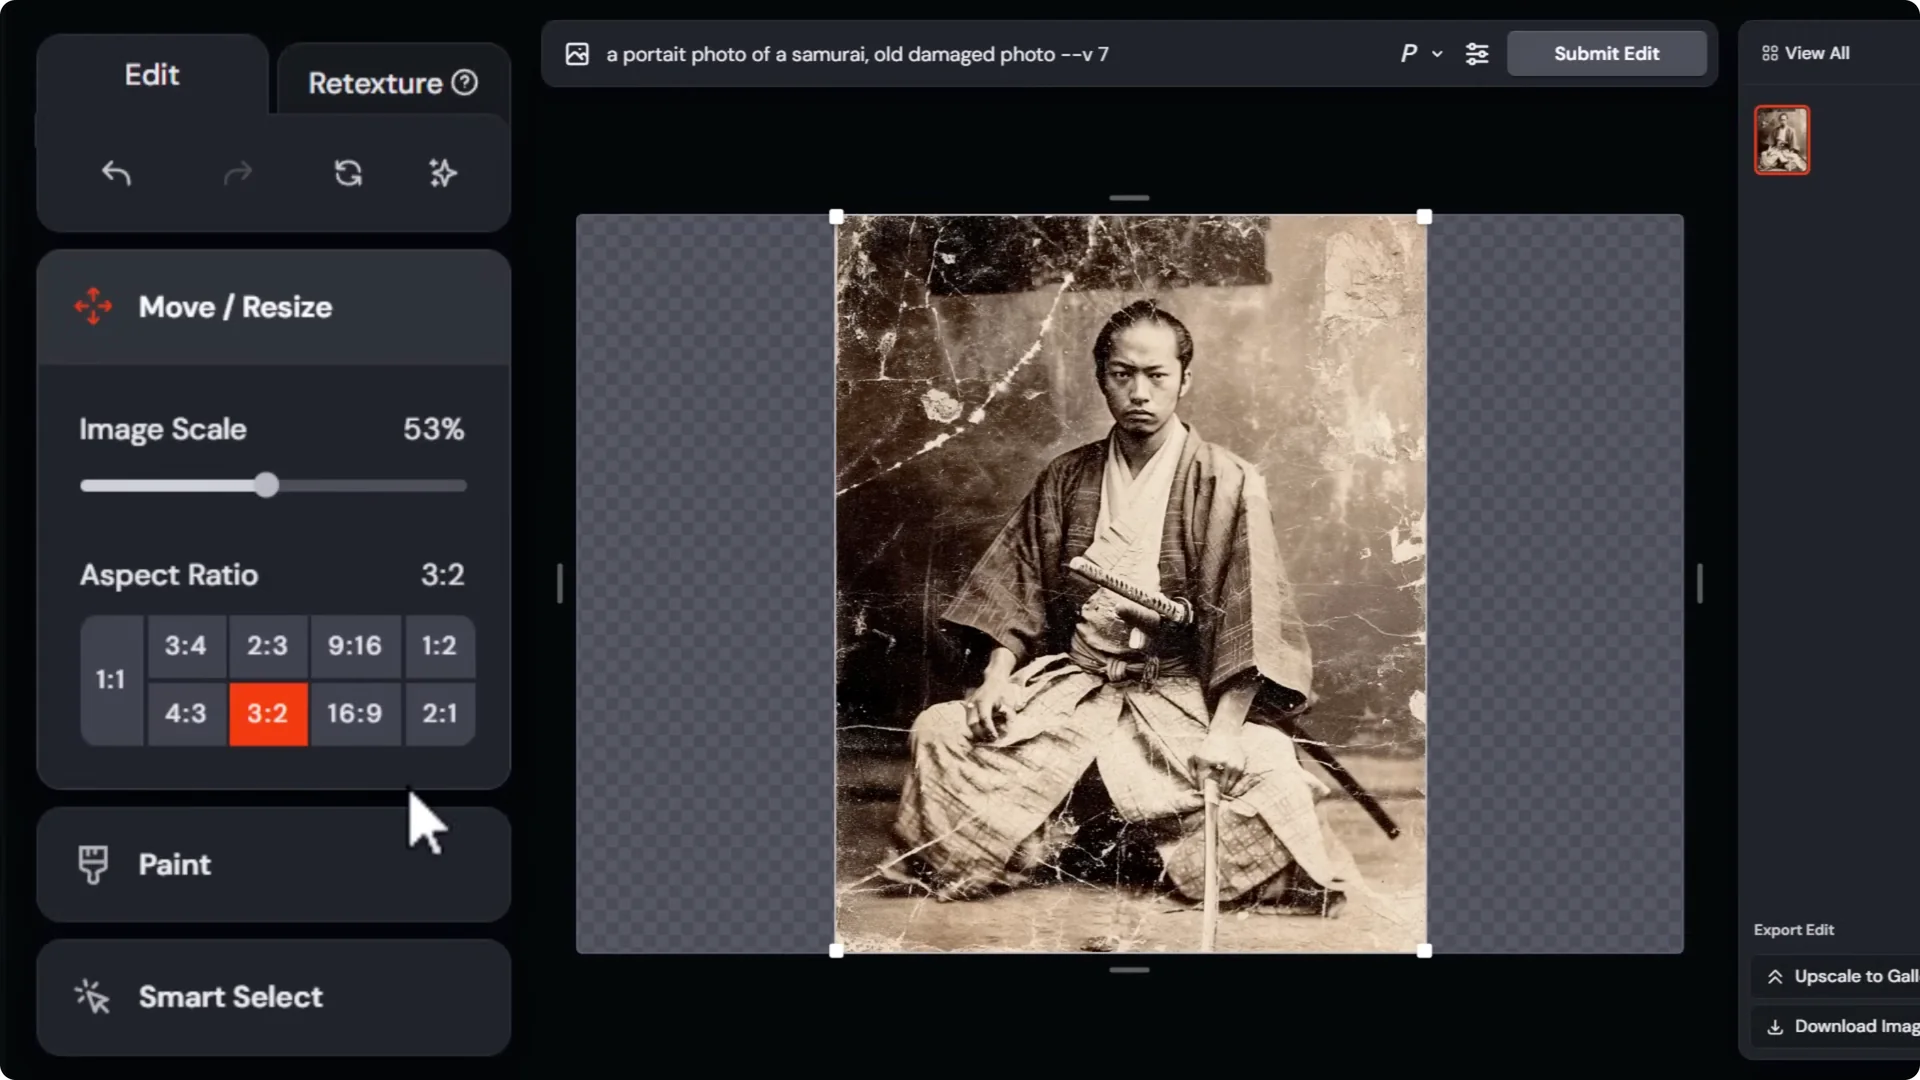Switch to the Retexture tab

pos(375,83)
